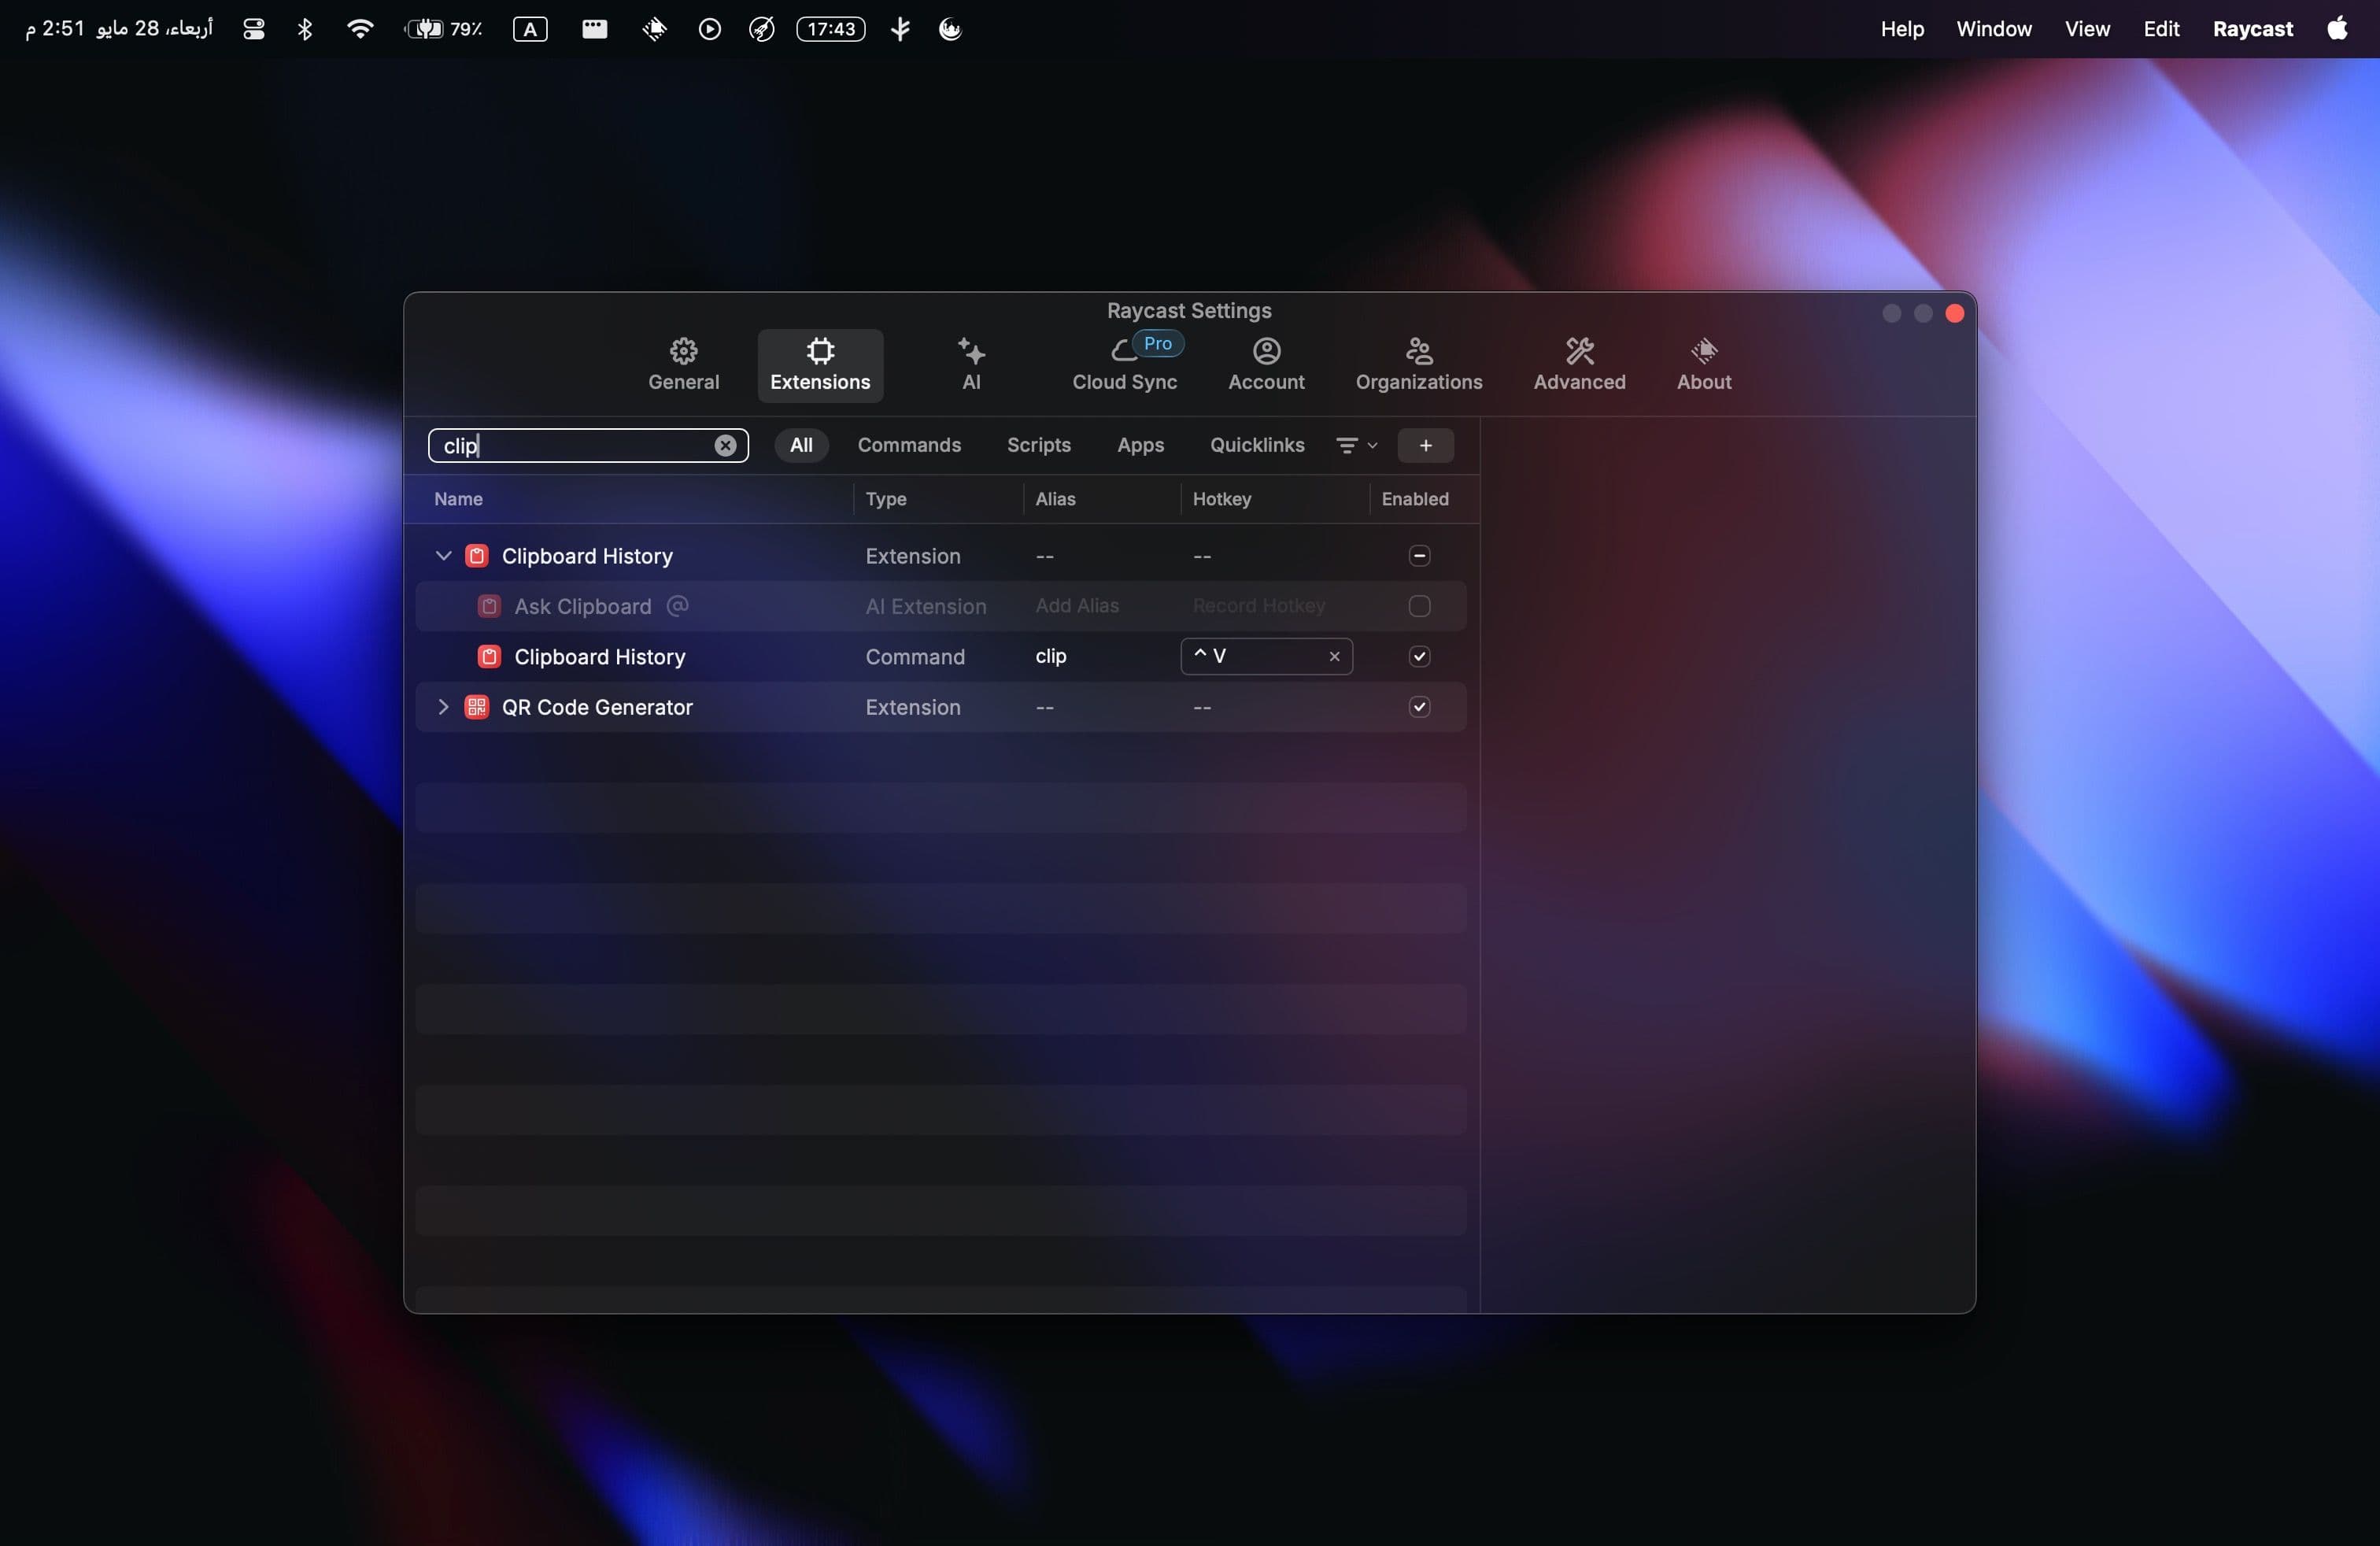Enable the Ask Clipboard AI extension
This screenshot has height=1546, width=2380.
pyautogui.click(x=1419, y=606)
